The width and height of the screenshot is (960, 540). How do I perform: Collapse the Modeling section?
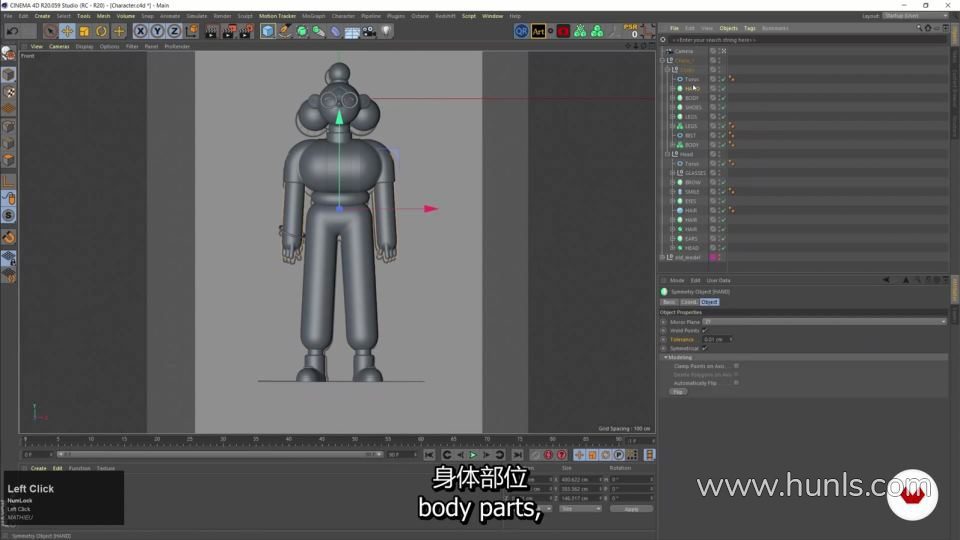tap(666, 357)
